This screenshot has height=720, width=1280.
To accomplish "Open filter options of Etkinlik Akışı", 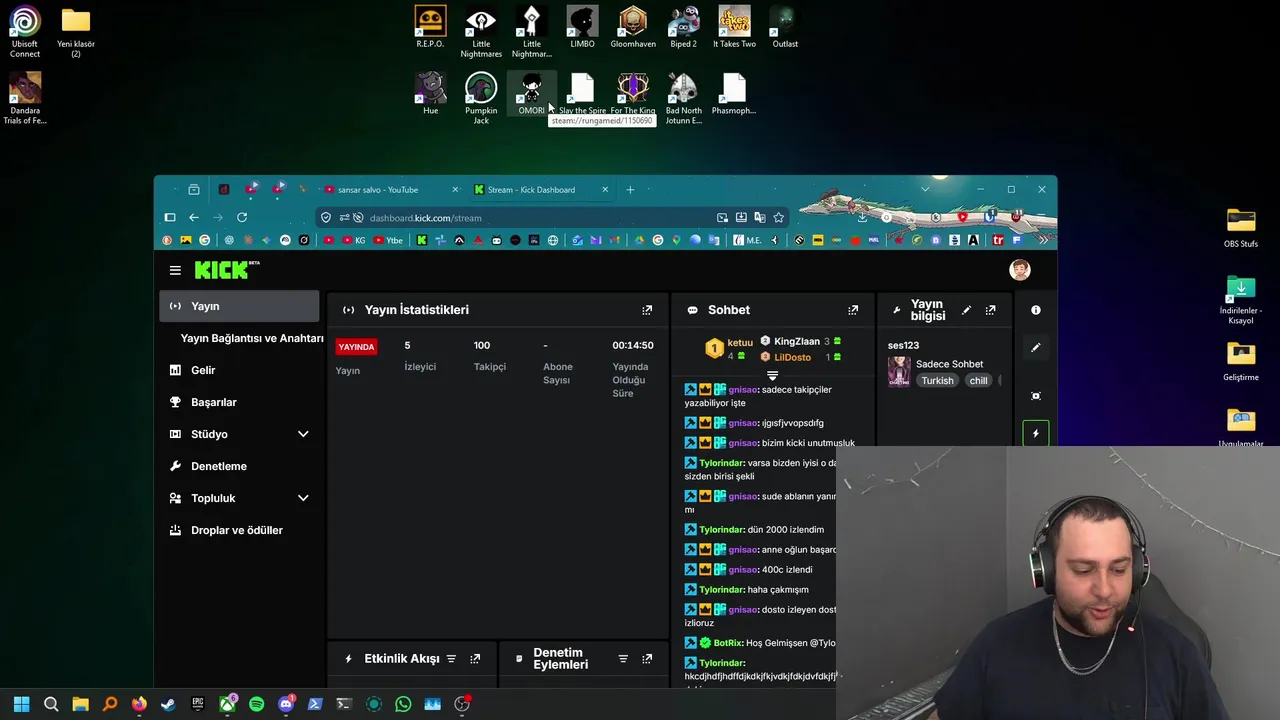I will 451,659.
